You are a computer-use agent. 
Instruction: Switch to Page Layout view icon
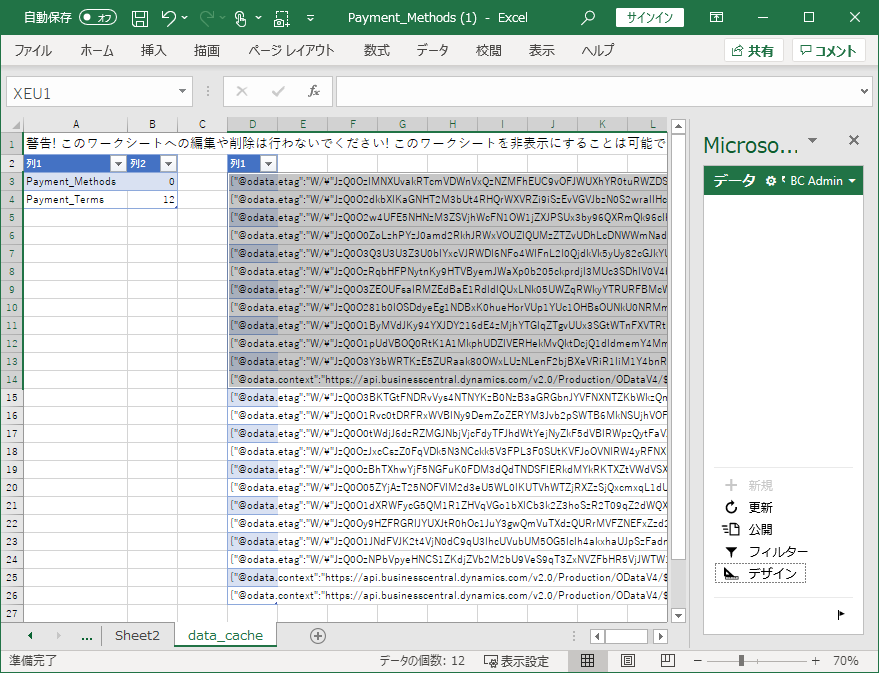click(628, 661)
